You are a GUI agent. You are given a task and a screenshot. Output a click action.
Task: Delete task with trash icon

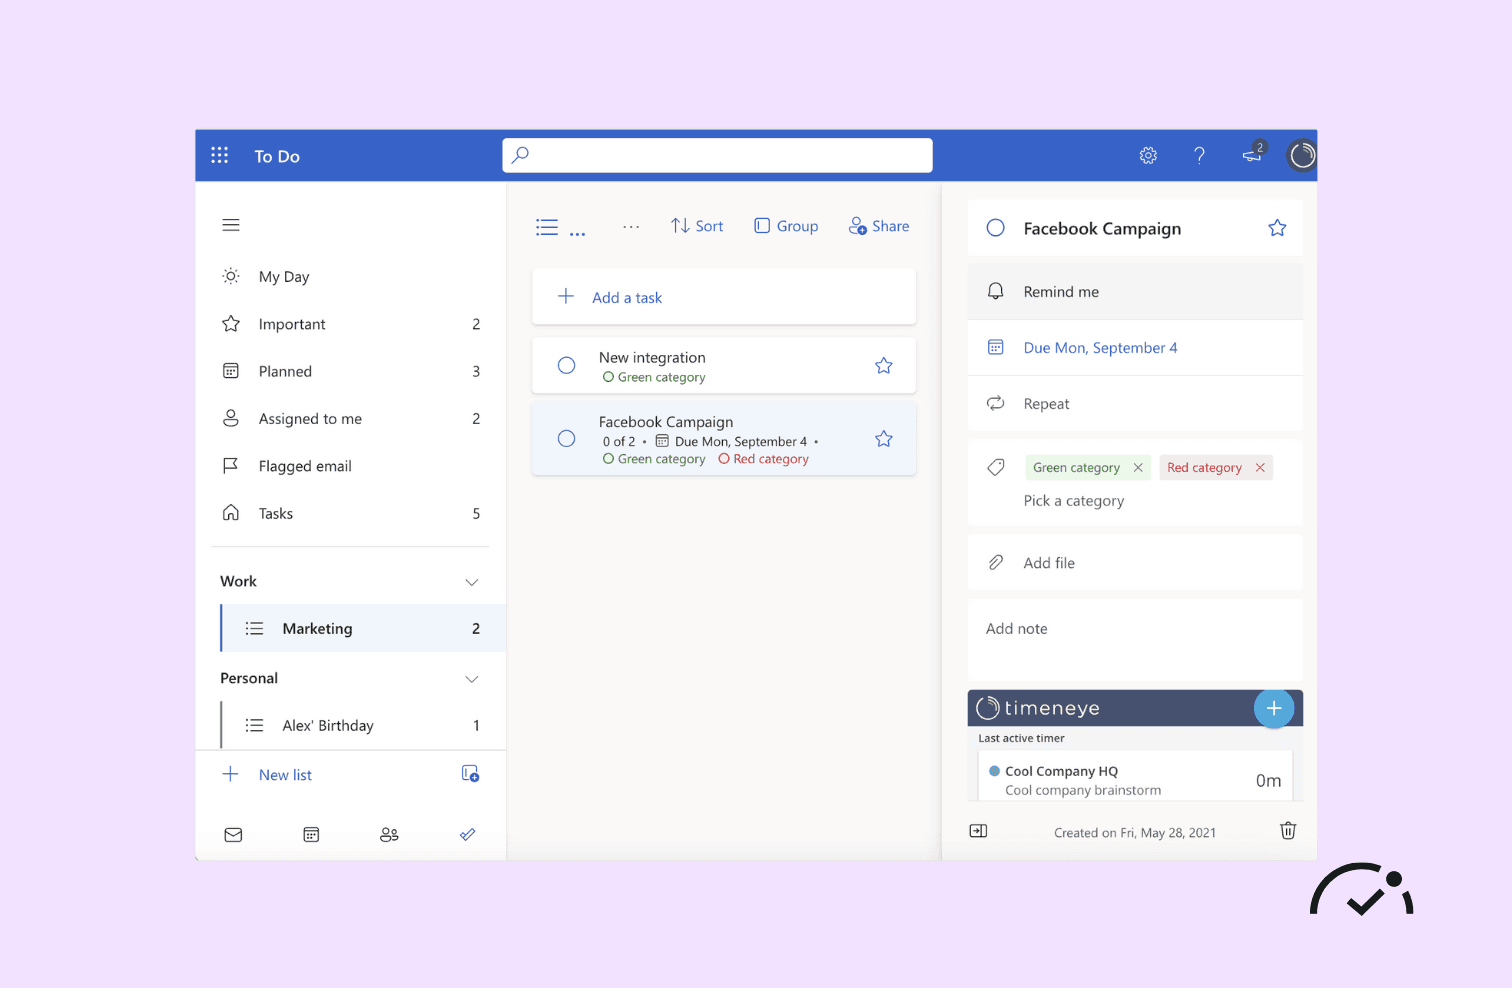point(1288,831)
